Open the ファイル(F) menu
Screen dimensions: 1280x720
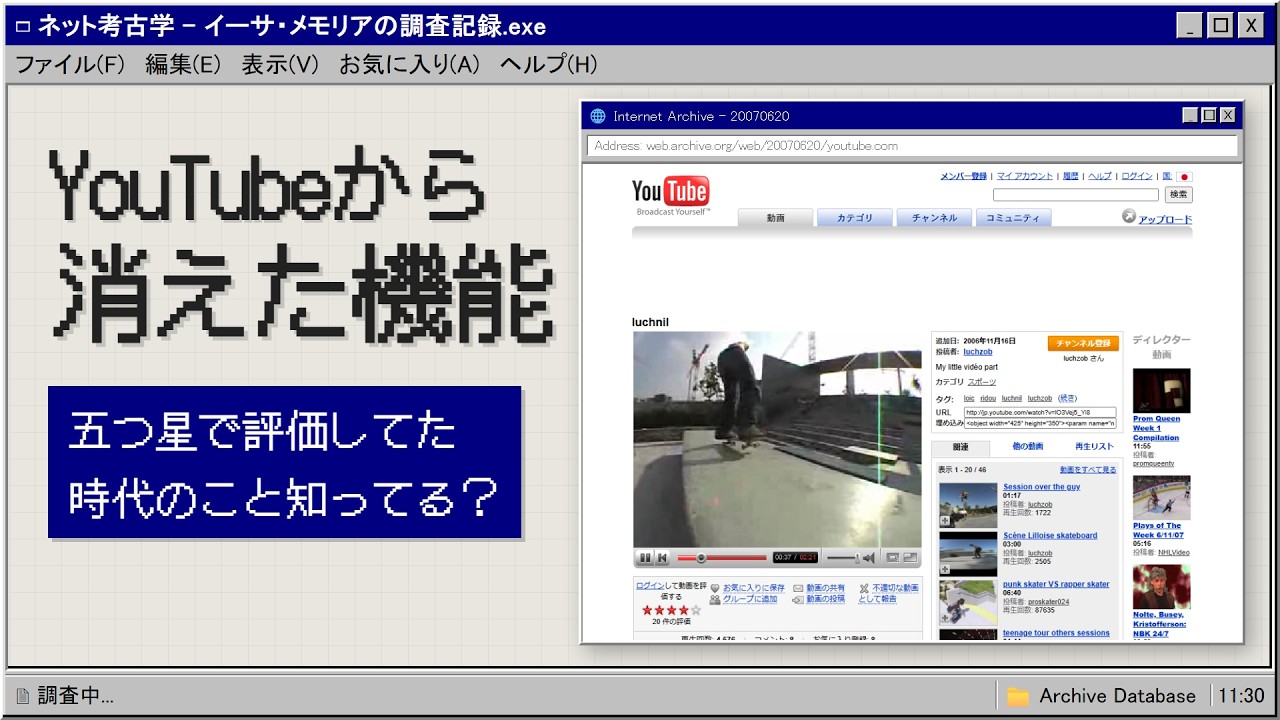[71, 65]
